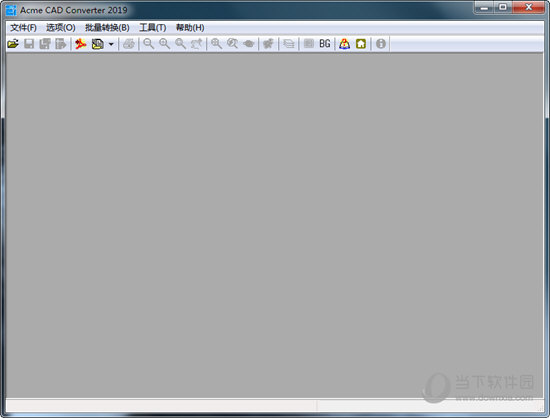The width and height of the screenshot is (550, 418).
Task: Open the 文件(F) menu
Action: 24,27
